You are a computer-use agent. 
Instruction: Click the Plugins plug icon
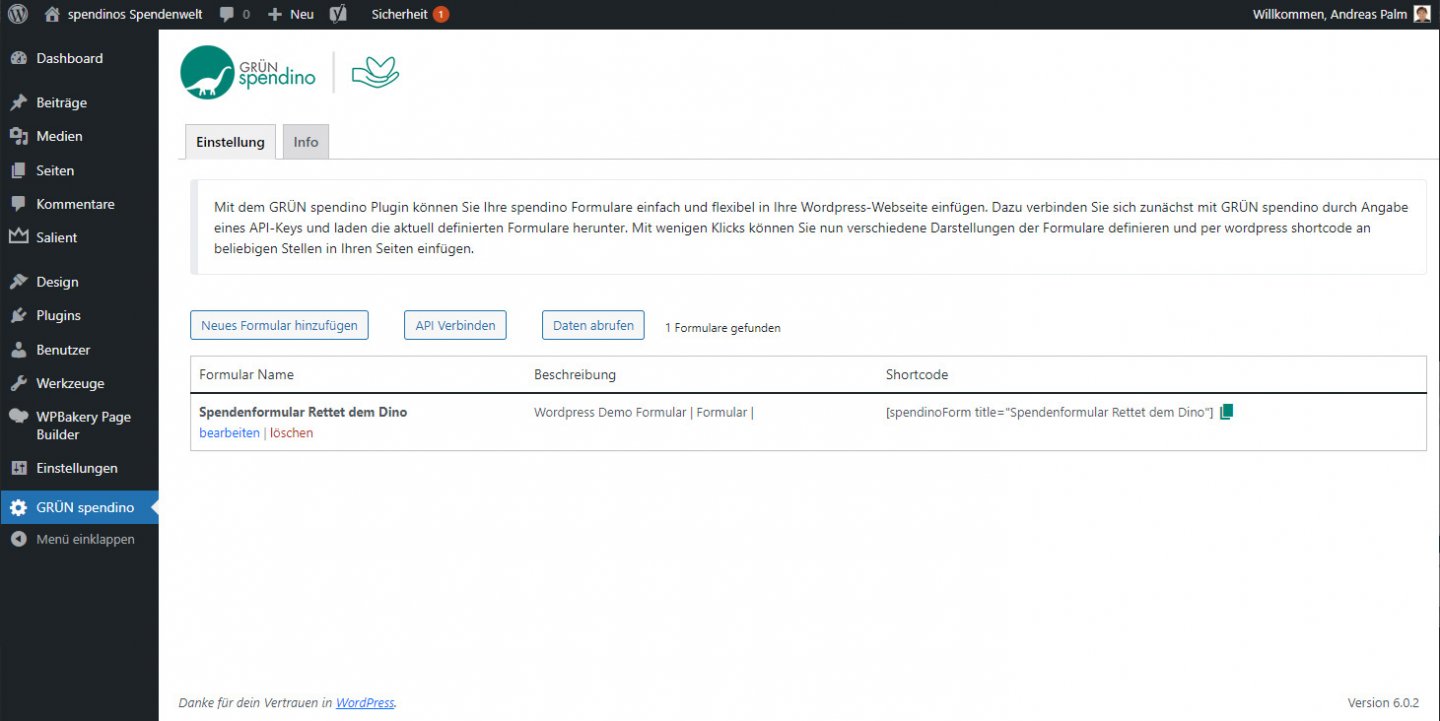pos(18,315)
